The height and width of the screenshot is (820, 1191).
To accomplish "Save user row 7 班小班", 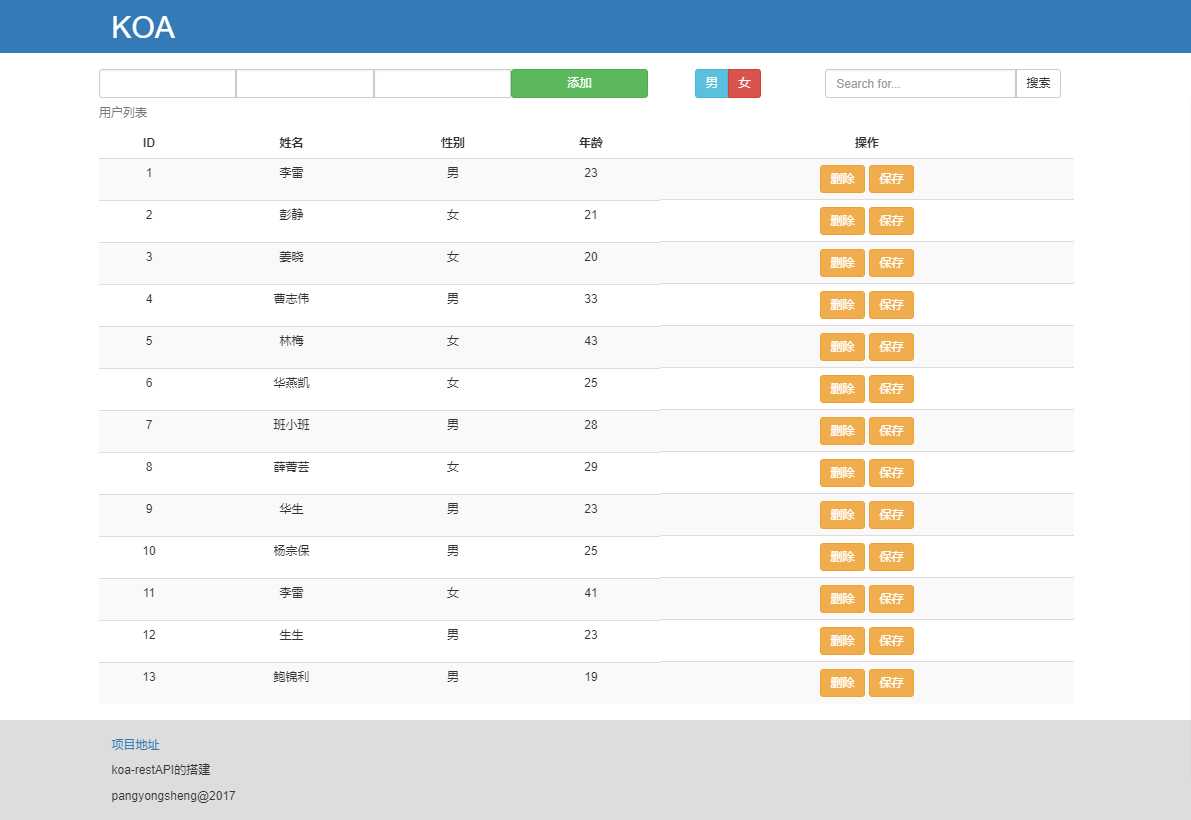I will 891,431.
